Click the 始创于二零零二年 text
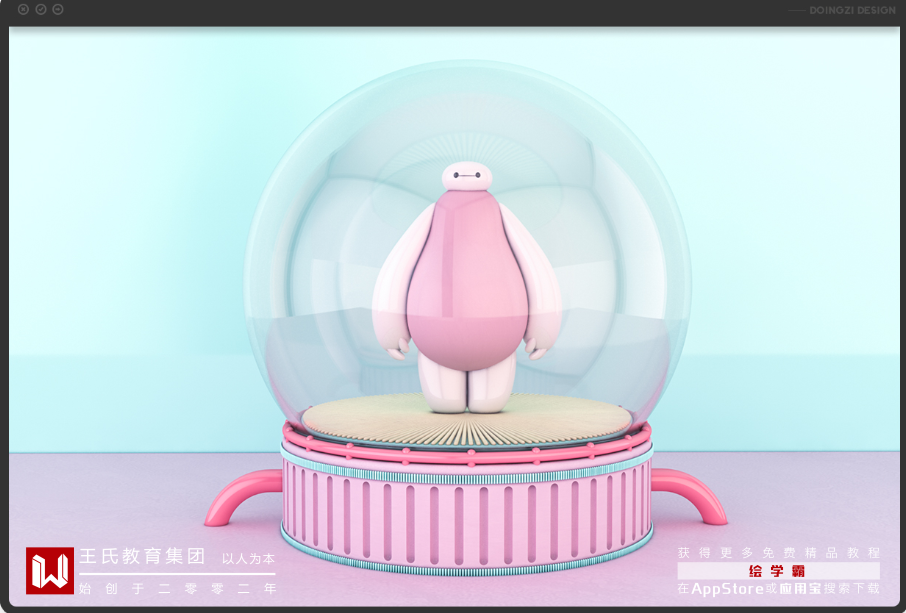This screenshot has width=906, height=613. (x=178, y=588)
